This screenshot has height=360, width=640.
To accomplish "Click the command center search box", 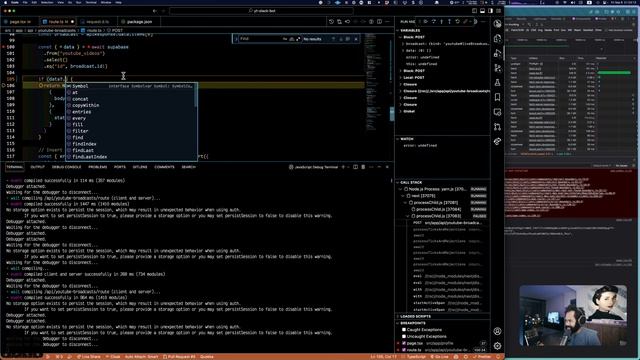I will 261,11.
